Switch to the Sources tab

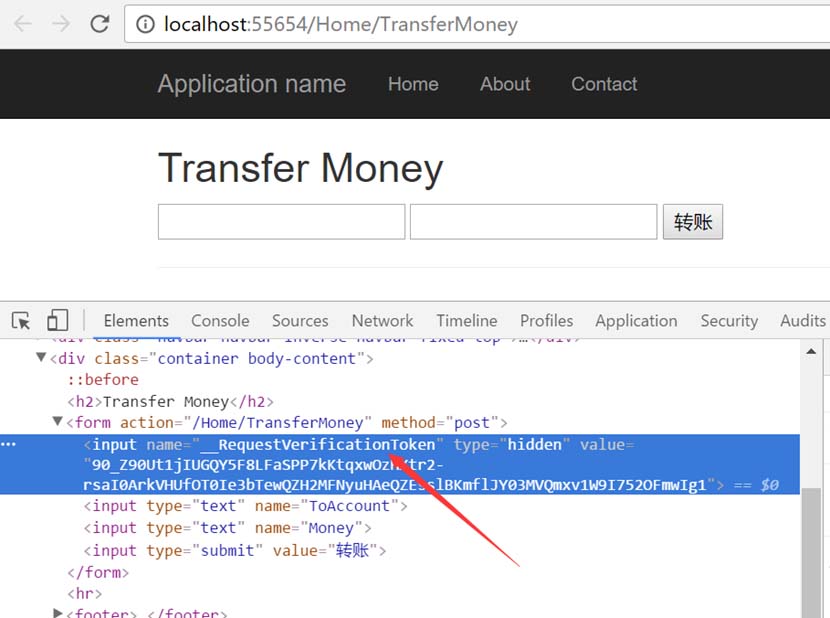[300, 320]
